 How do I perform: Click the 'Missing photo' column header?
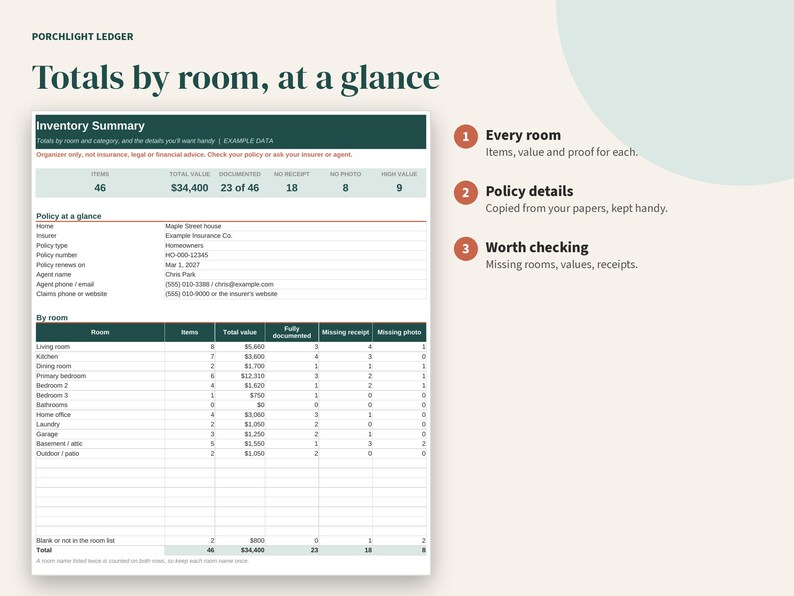point(399,333)
